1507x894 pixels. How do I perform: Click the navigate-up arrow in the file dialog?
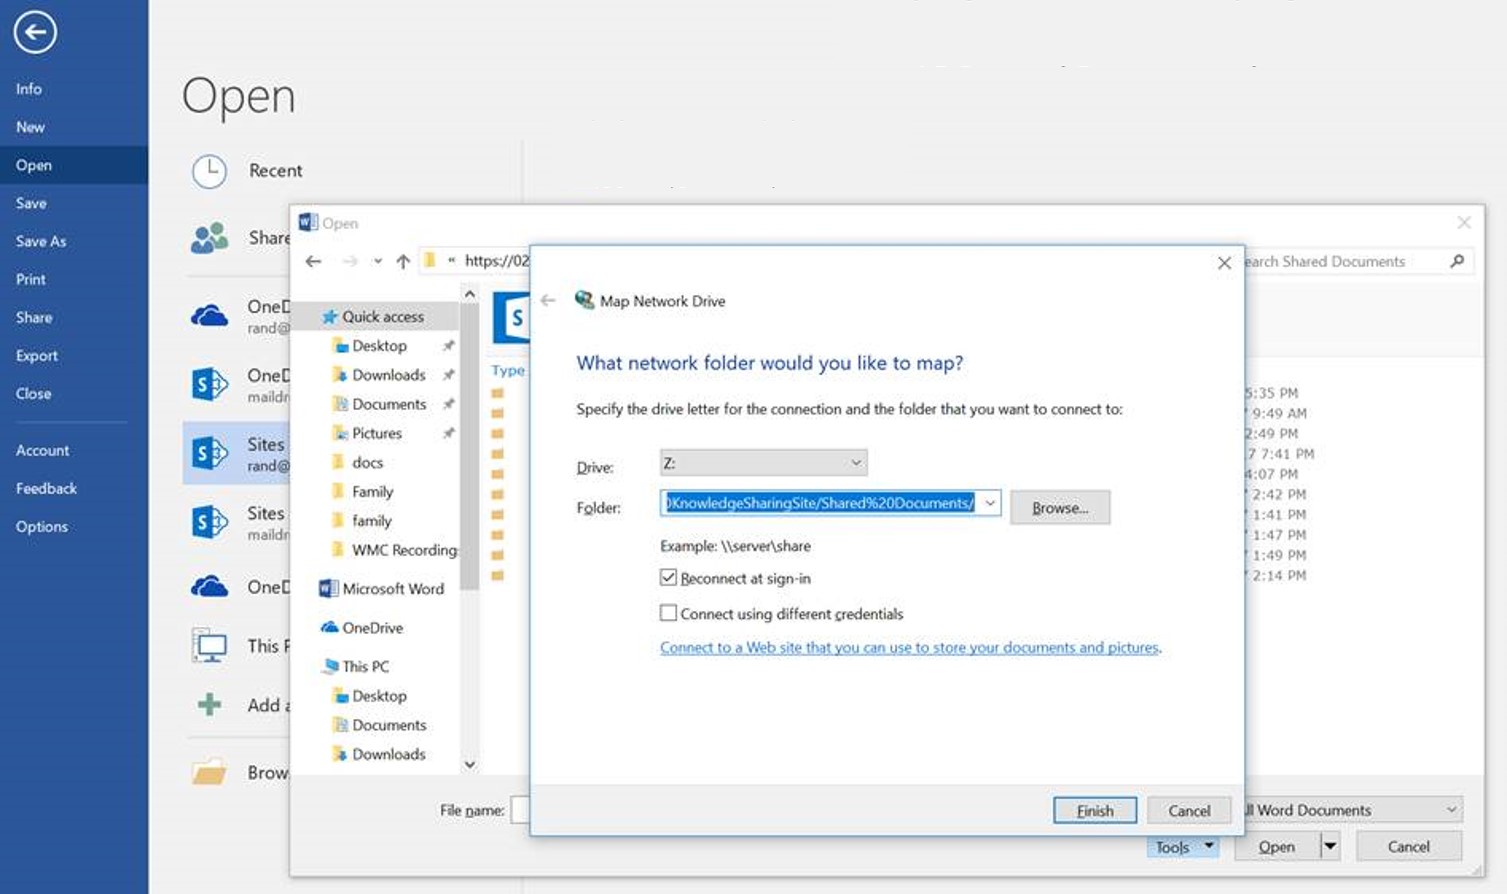click(x=402, y=261)
